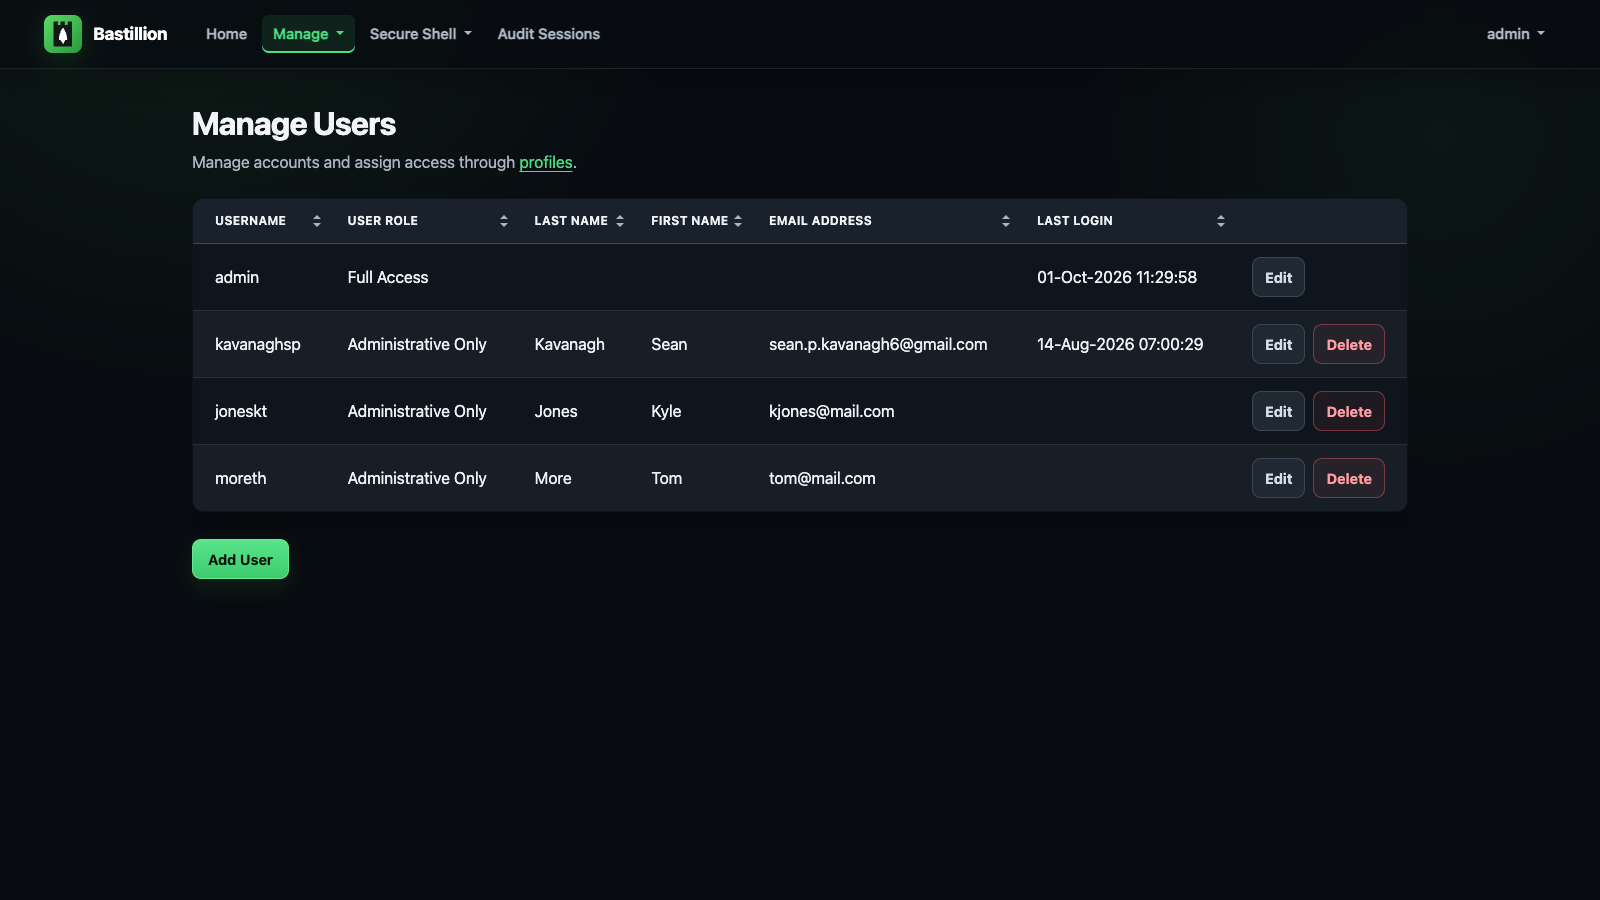
Task: Follow the profiles link
Action: click(546, 162)
